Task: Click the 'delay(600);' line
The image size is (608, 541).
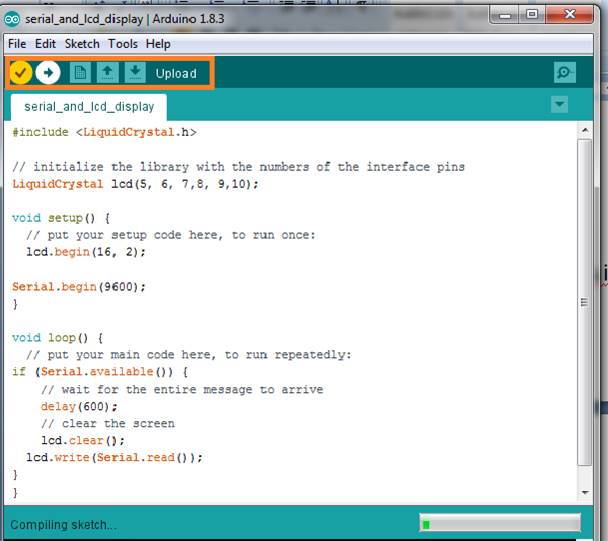Action: 79,406
